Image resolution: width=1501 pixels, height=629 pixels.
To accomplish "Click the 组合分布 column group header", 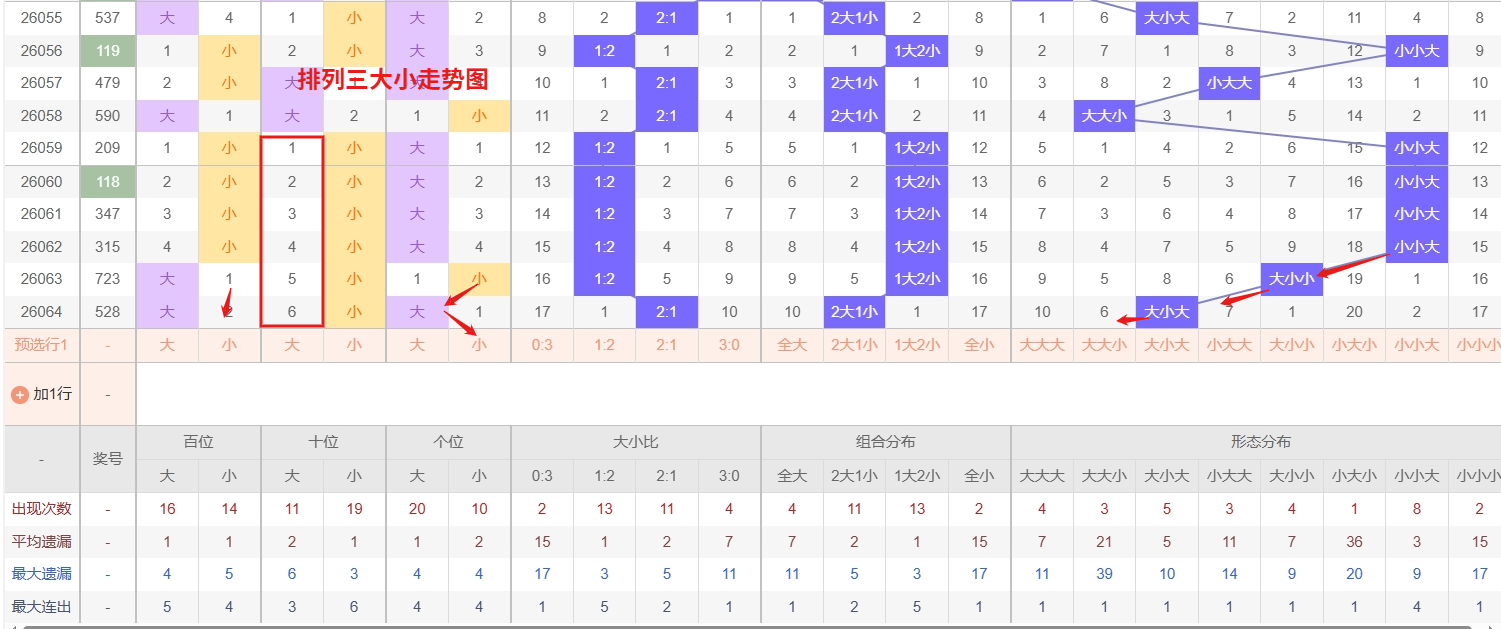I will pos(886,441).
